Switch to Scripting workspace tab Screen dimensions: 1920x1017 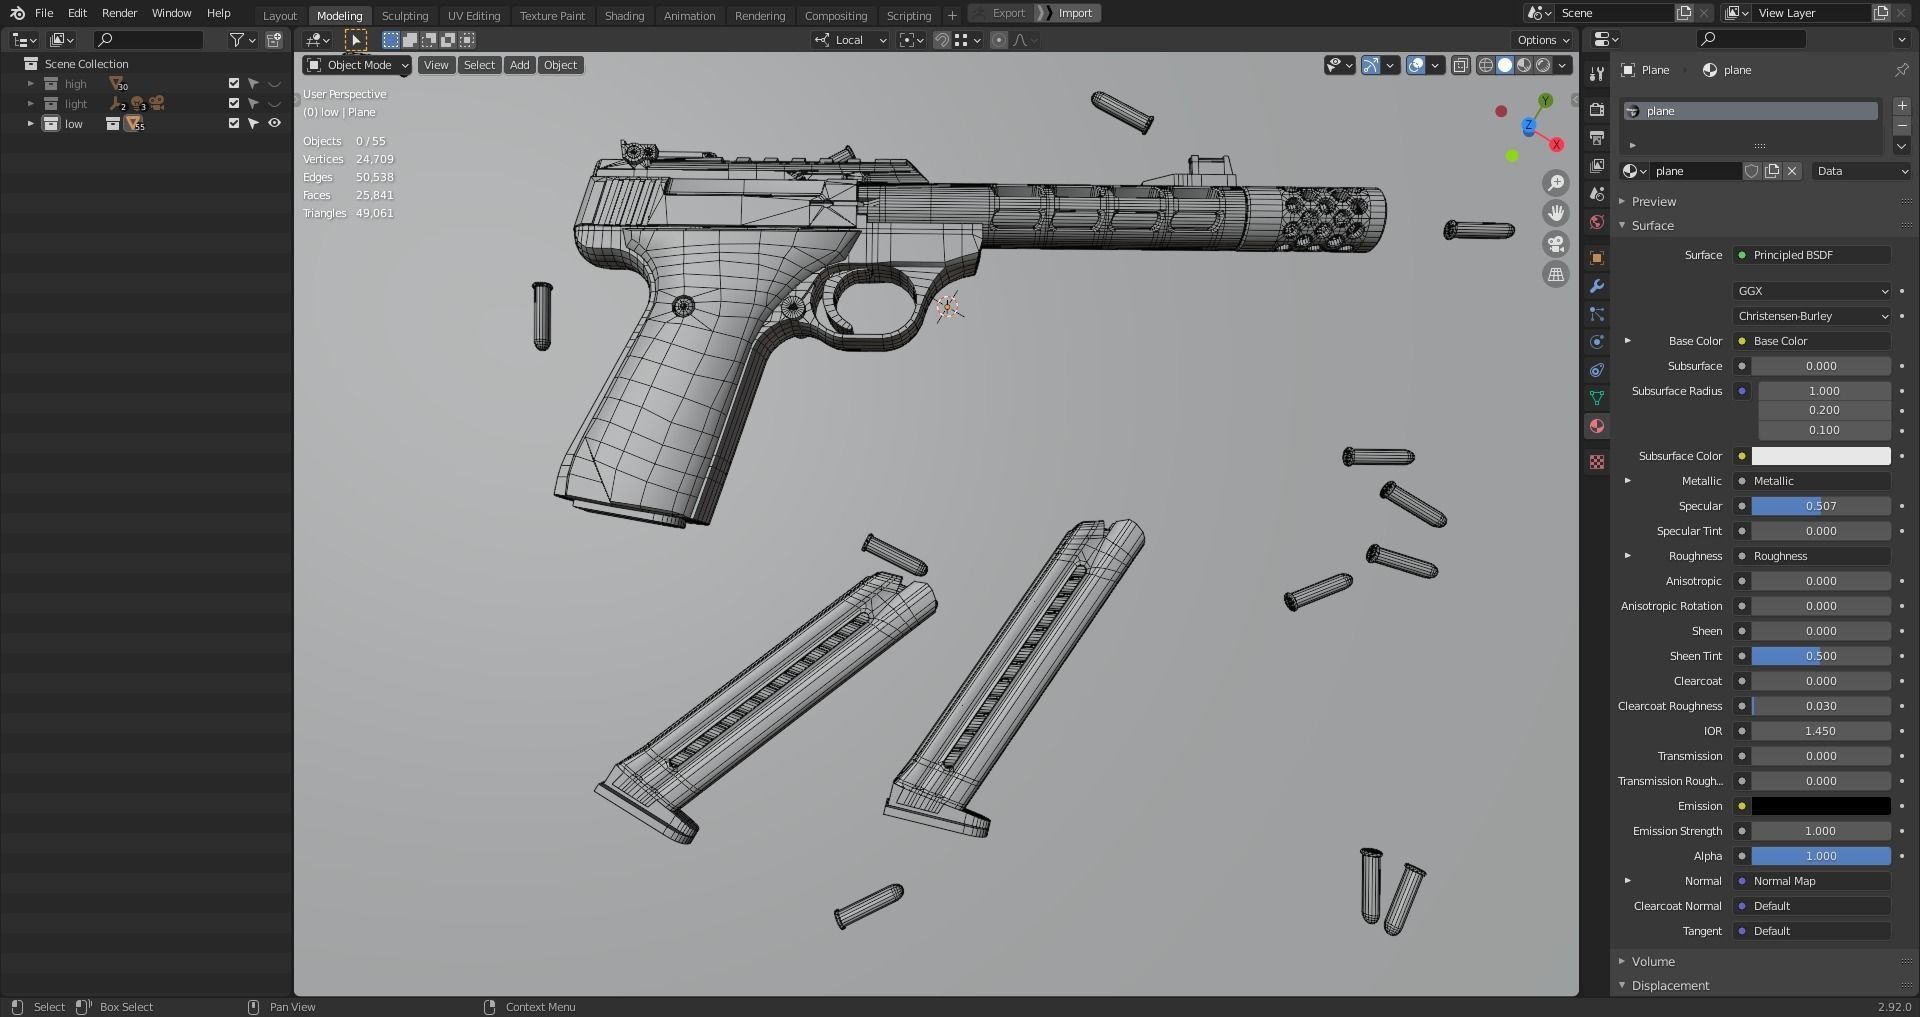[x=908, y=16]
